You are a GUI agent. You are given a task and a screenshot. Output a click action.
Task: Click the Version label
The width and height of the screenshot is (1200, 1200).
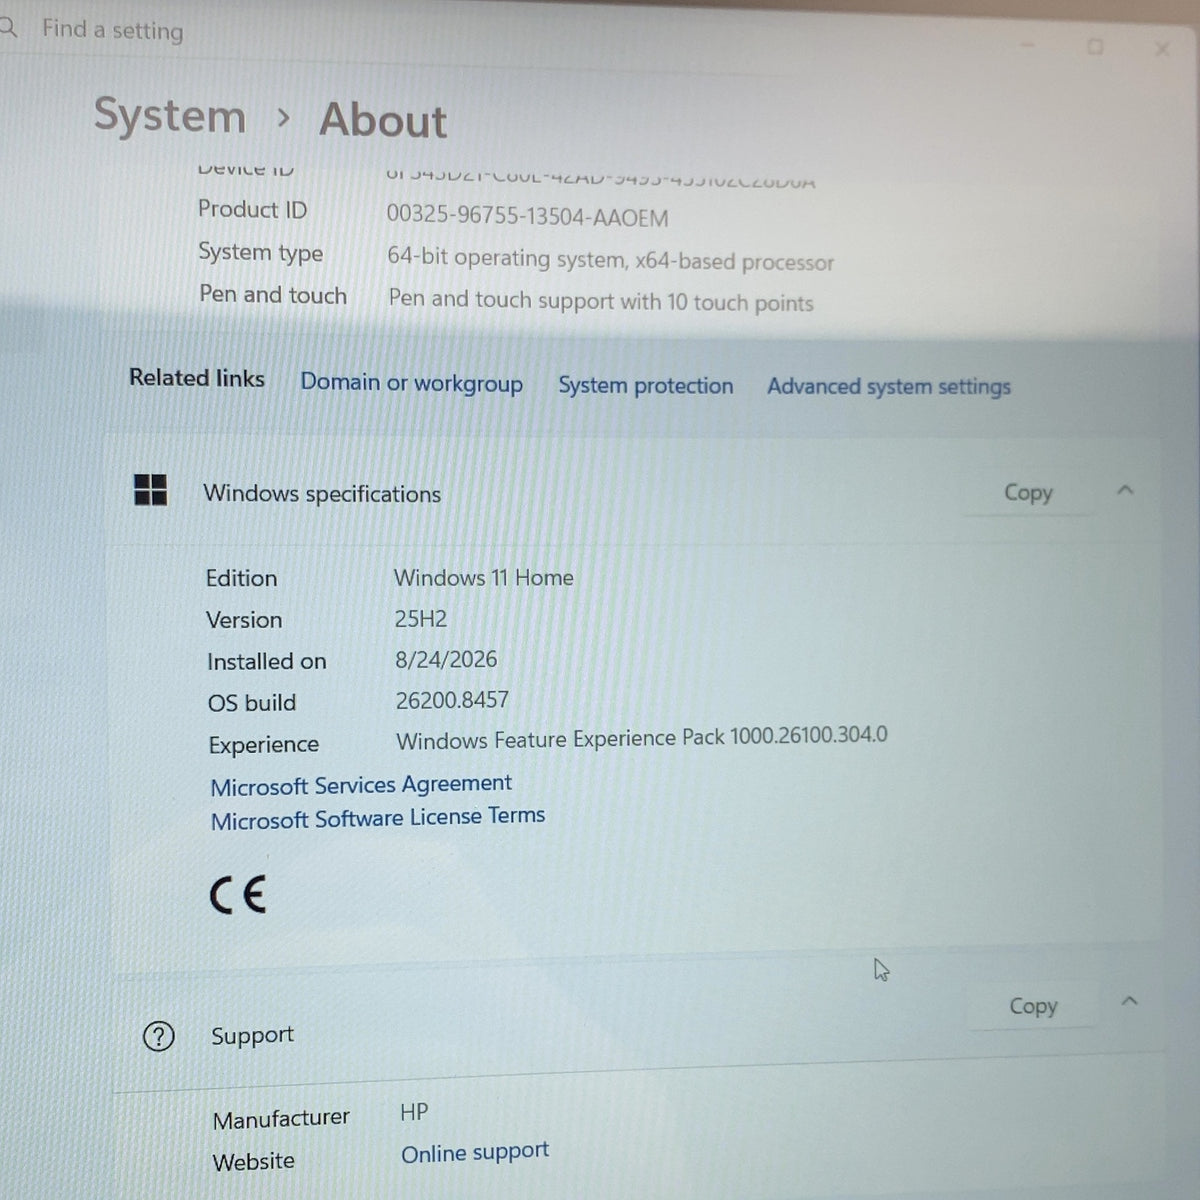click(x=244, y=620)
